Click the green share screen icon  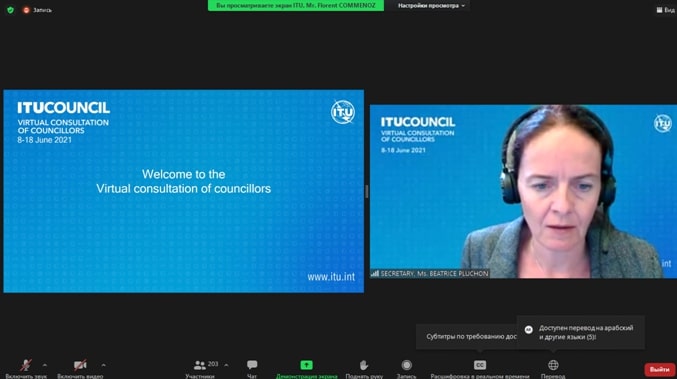[307, 365]
